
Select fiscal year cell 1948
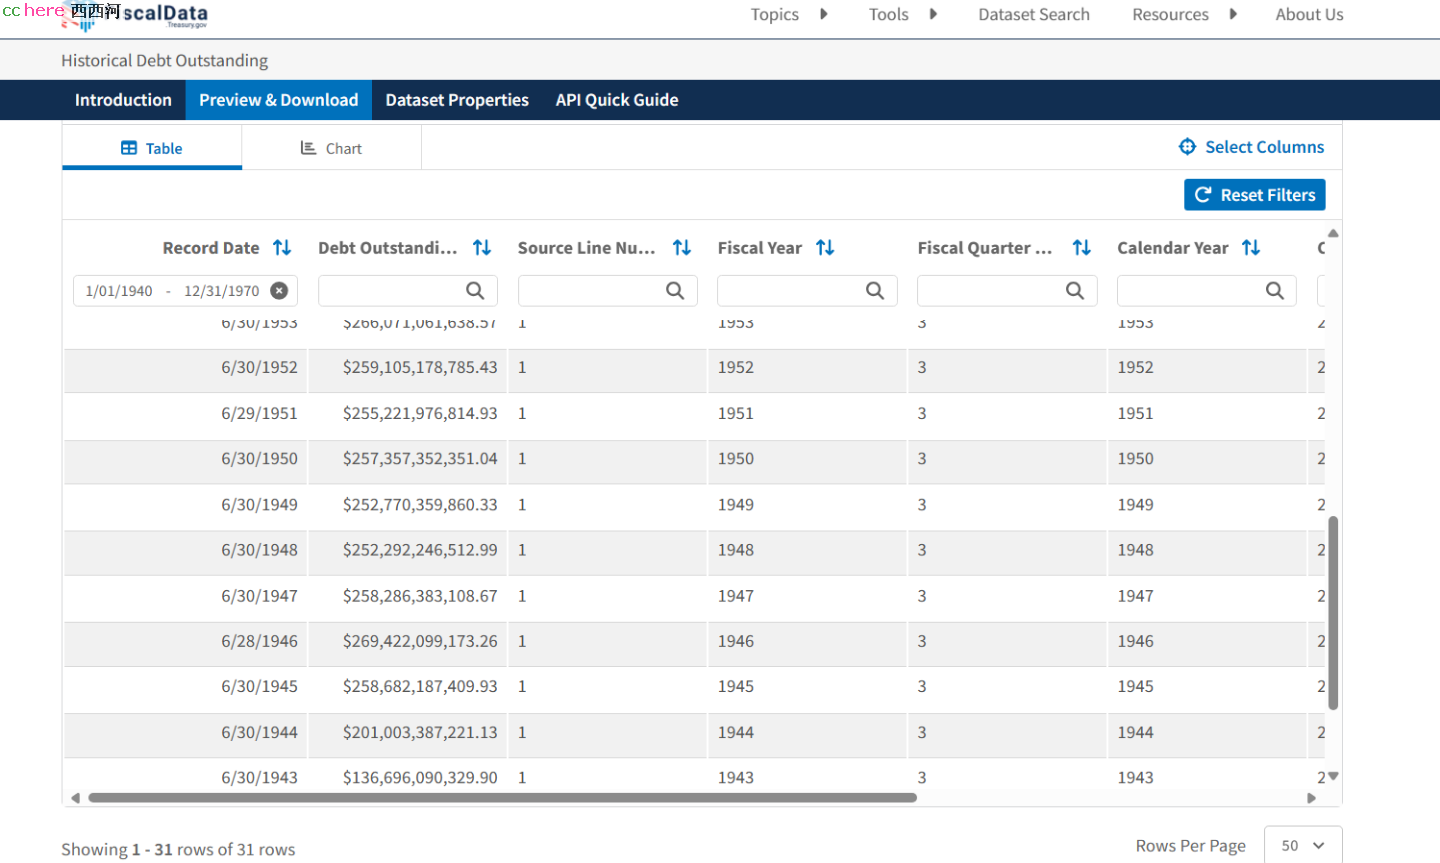click(736, 550)
